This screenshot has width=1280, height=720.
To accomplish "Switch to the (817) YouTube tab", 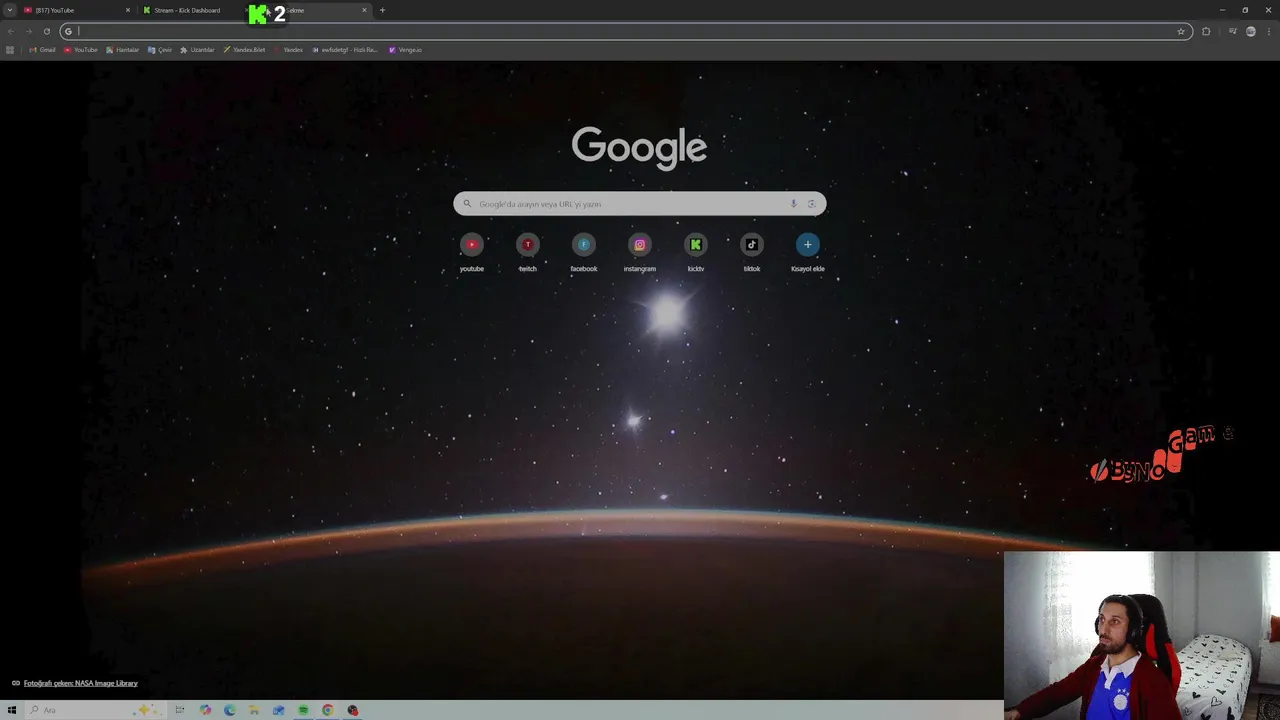I will point(77,10).
